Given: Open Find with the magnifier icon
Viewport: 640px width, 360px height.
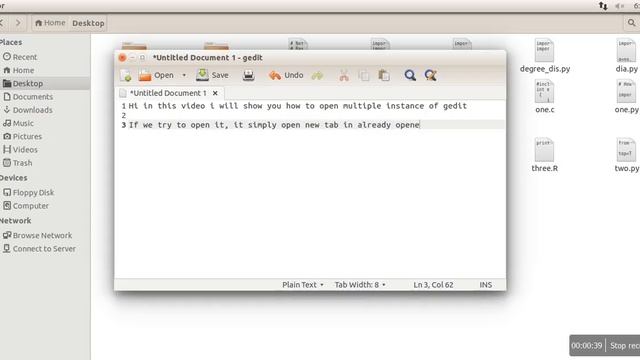Looking at the screenshot, I should (410, 75).
